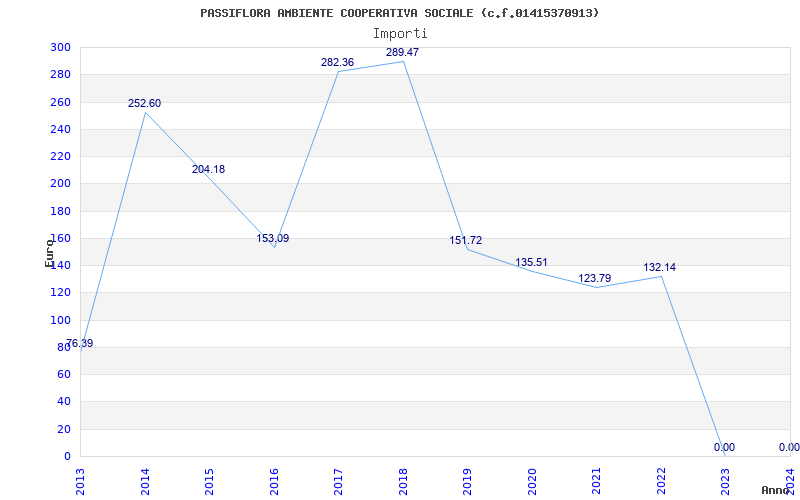Click the 2018 x-axis year label
Viewport: 800px width, 500px height.
(403, 481)
